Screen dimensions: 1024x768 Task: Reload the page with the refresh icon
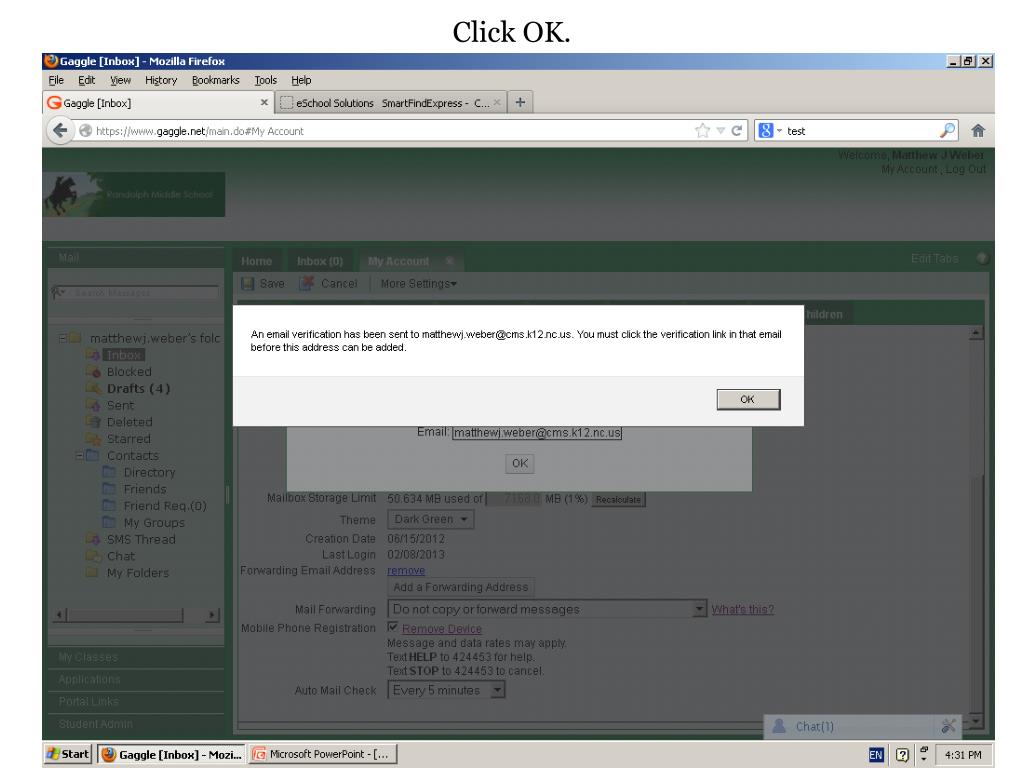[x=737, y=131]
